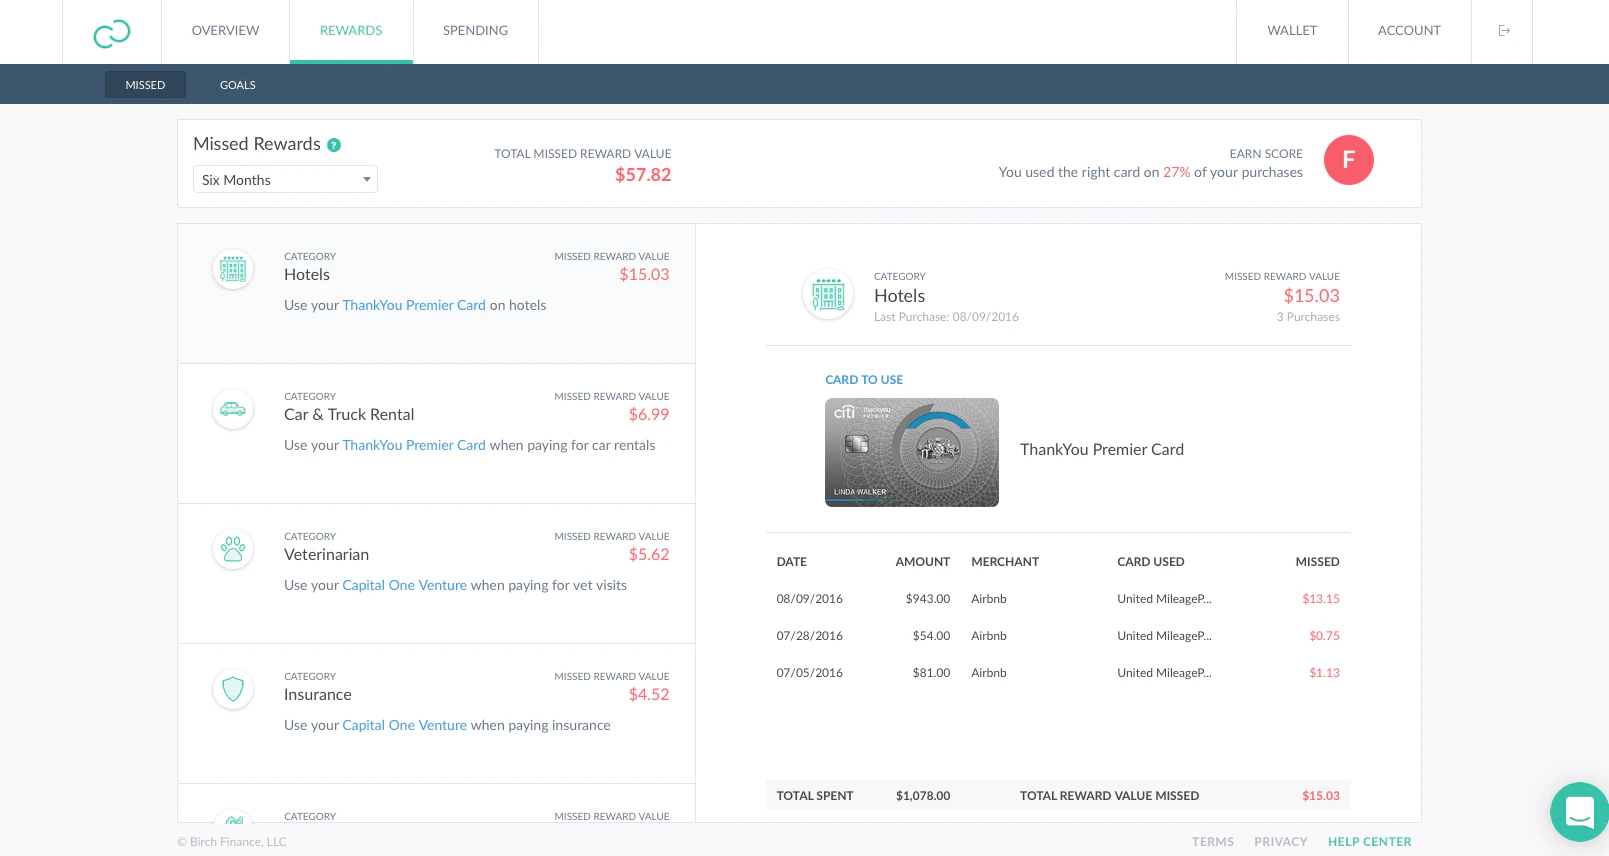Select the Insurance category row
Image resolution: width=1609 pixels, height=856 pixels.
tap(436, 714)
